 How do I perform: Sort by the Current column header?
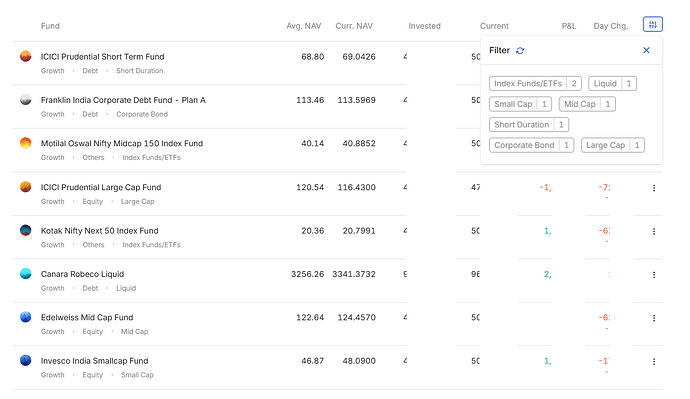tap(494, 26)
